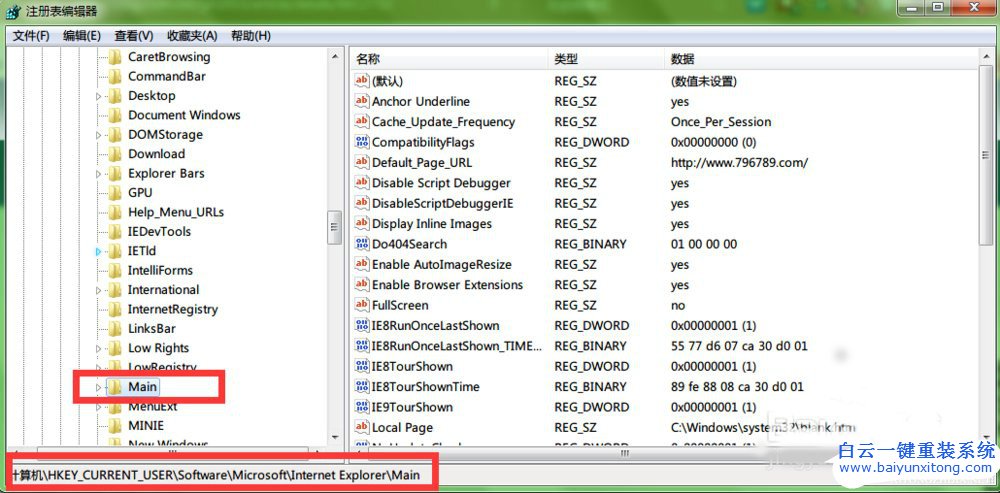Open the 收藏夹(A) menu
Screen dimensions: 1000x493
click(193, 36)
